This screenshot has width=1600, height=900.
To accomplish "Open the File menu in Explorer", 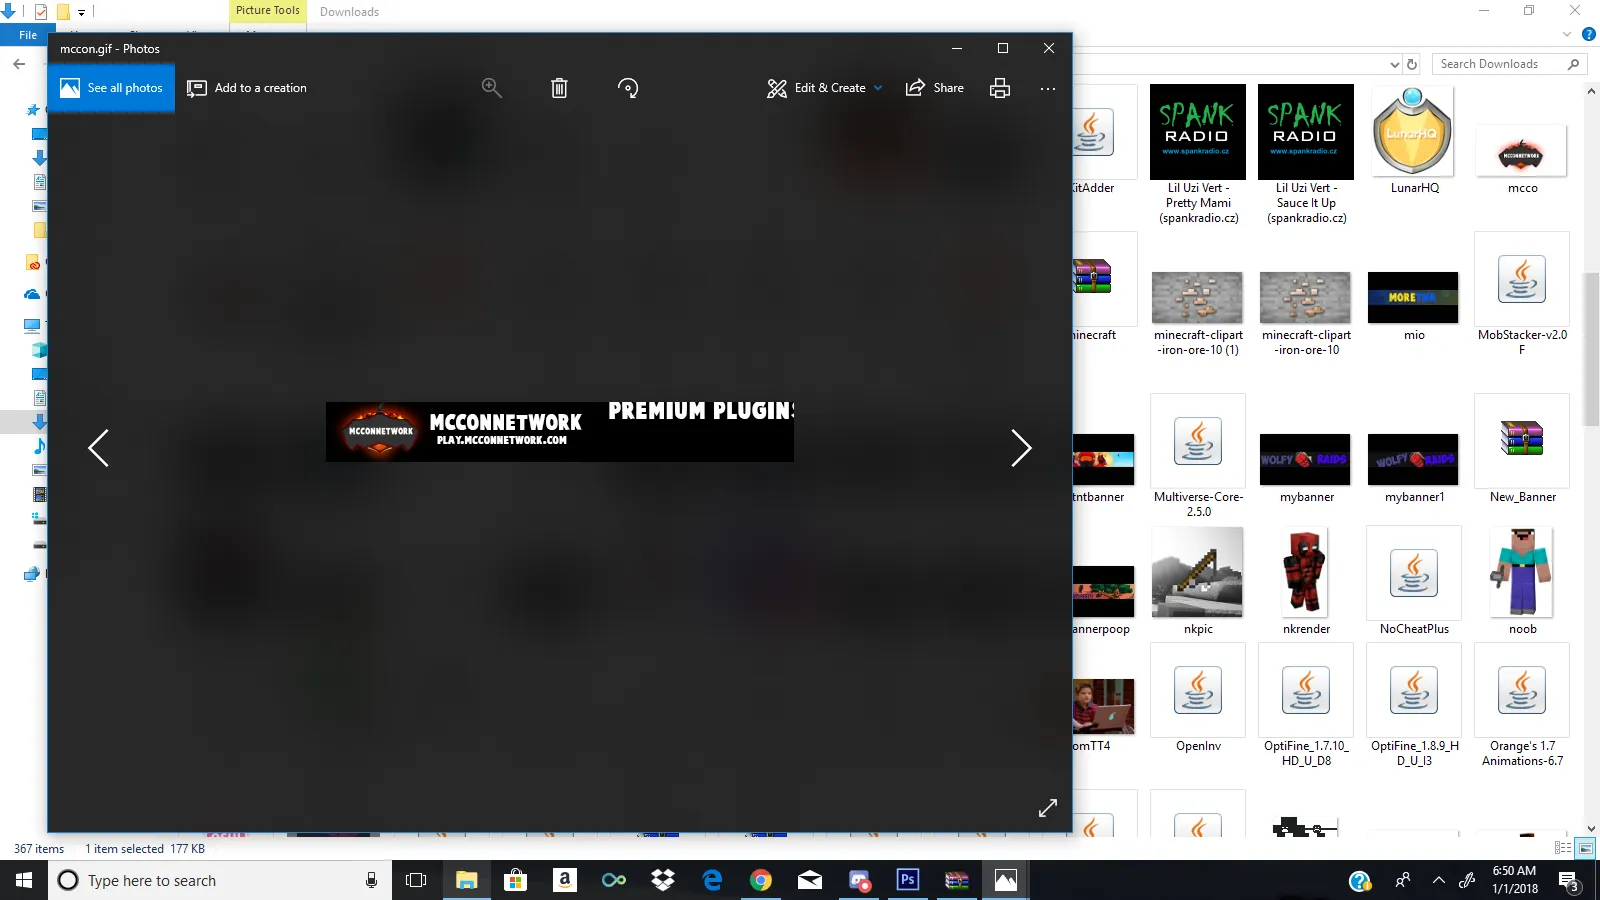I will pyautogui.click(x=28, y=35).
